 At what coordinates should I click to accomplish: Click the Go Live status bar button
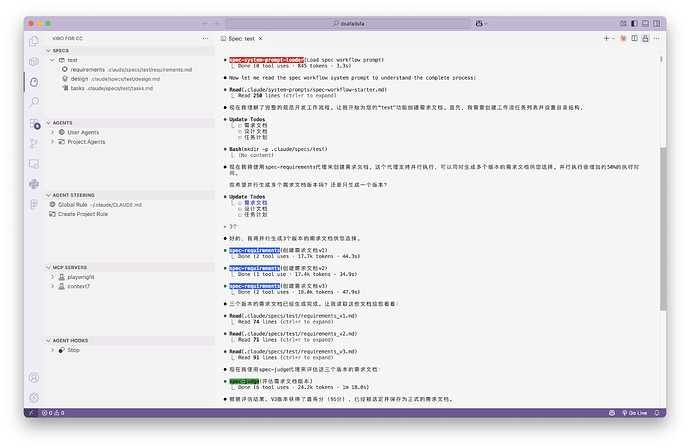click(x=635, y=413)
